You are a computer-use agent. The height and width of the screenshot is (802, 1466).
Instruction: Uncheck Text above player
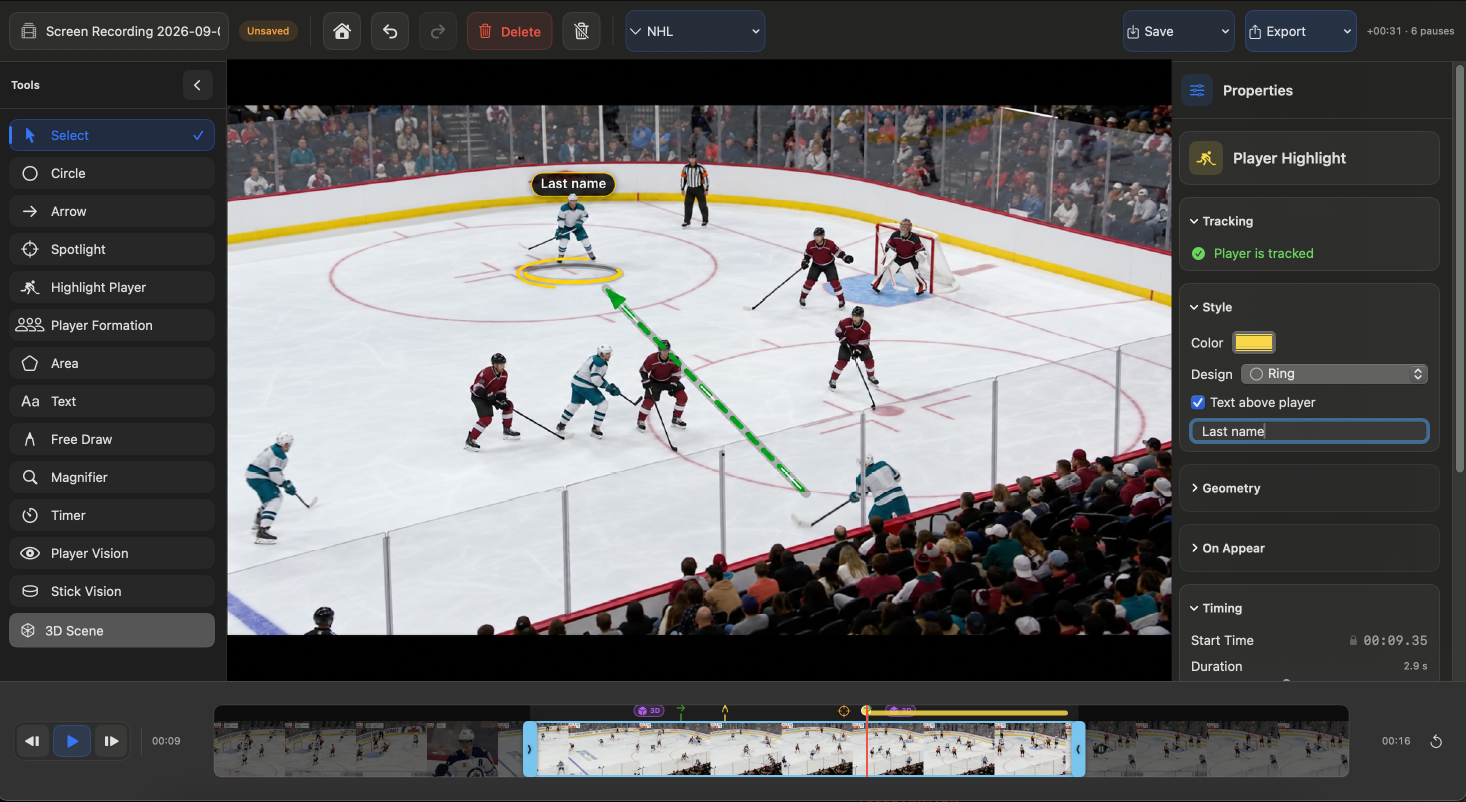click(1198, 402)
